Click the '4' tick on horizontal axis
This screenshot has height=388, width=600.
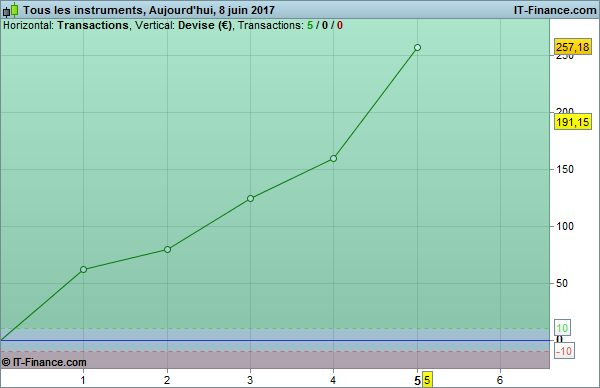[333, 380]
